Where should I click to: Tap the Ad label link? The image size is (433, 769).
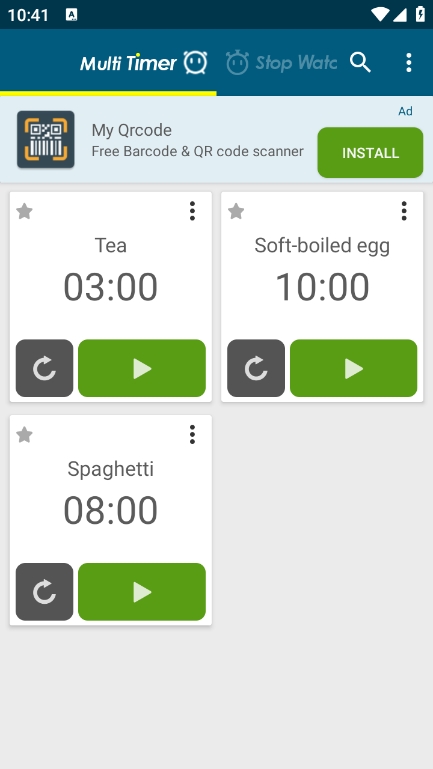click(405, 111)
